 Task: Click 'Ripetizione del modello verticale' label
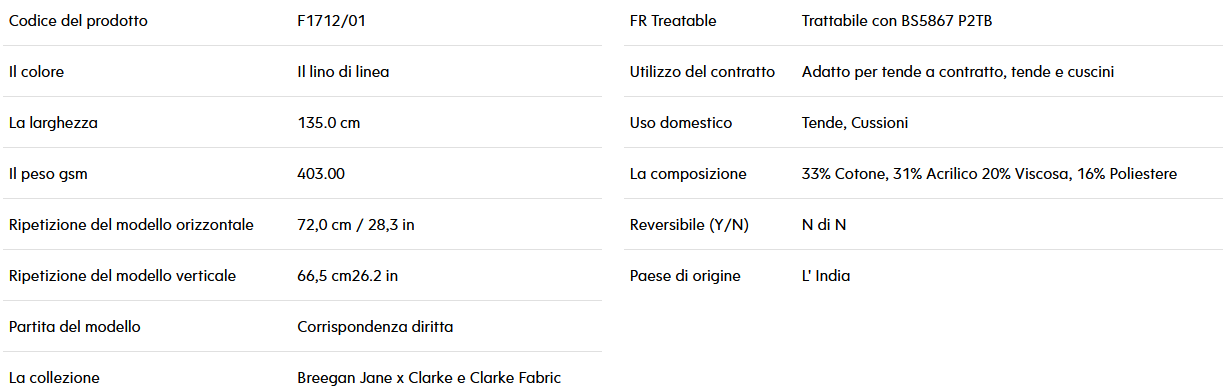pyautogui.click(x=122, y=276)
